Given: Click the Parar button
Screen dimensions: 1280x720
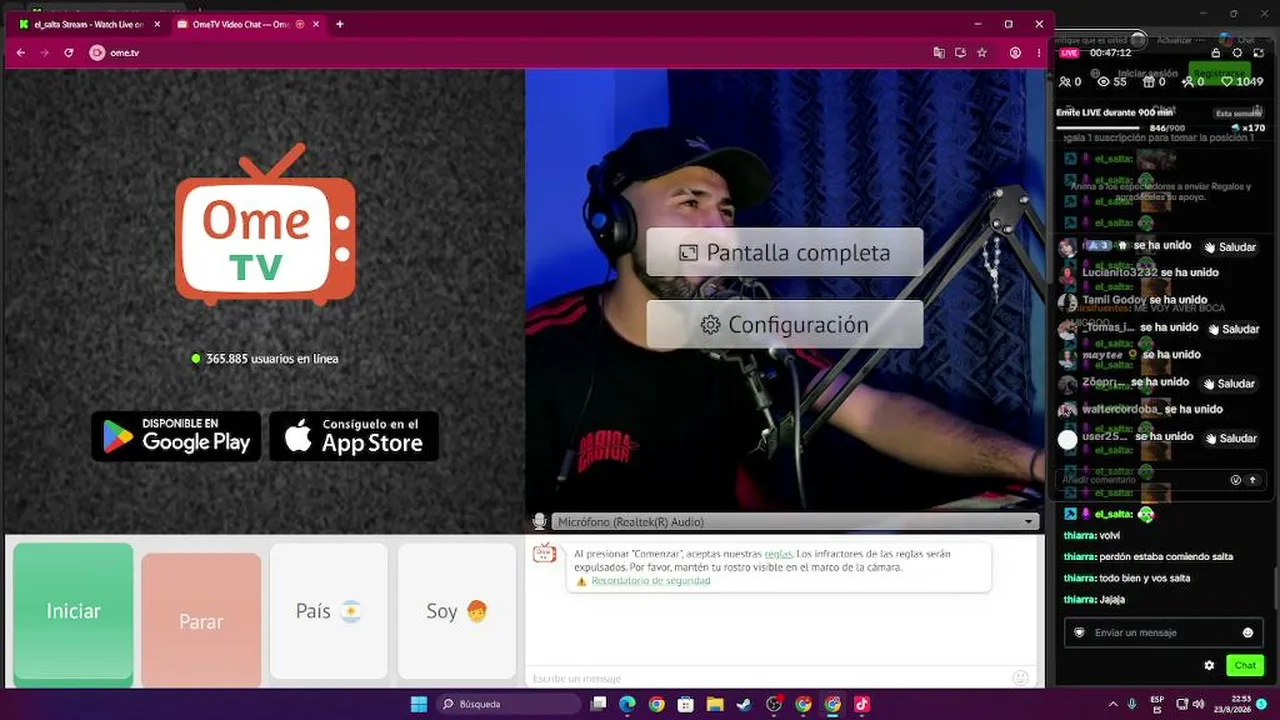Looking at the screenshot, I should tap(201, 621).
